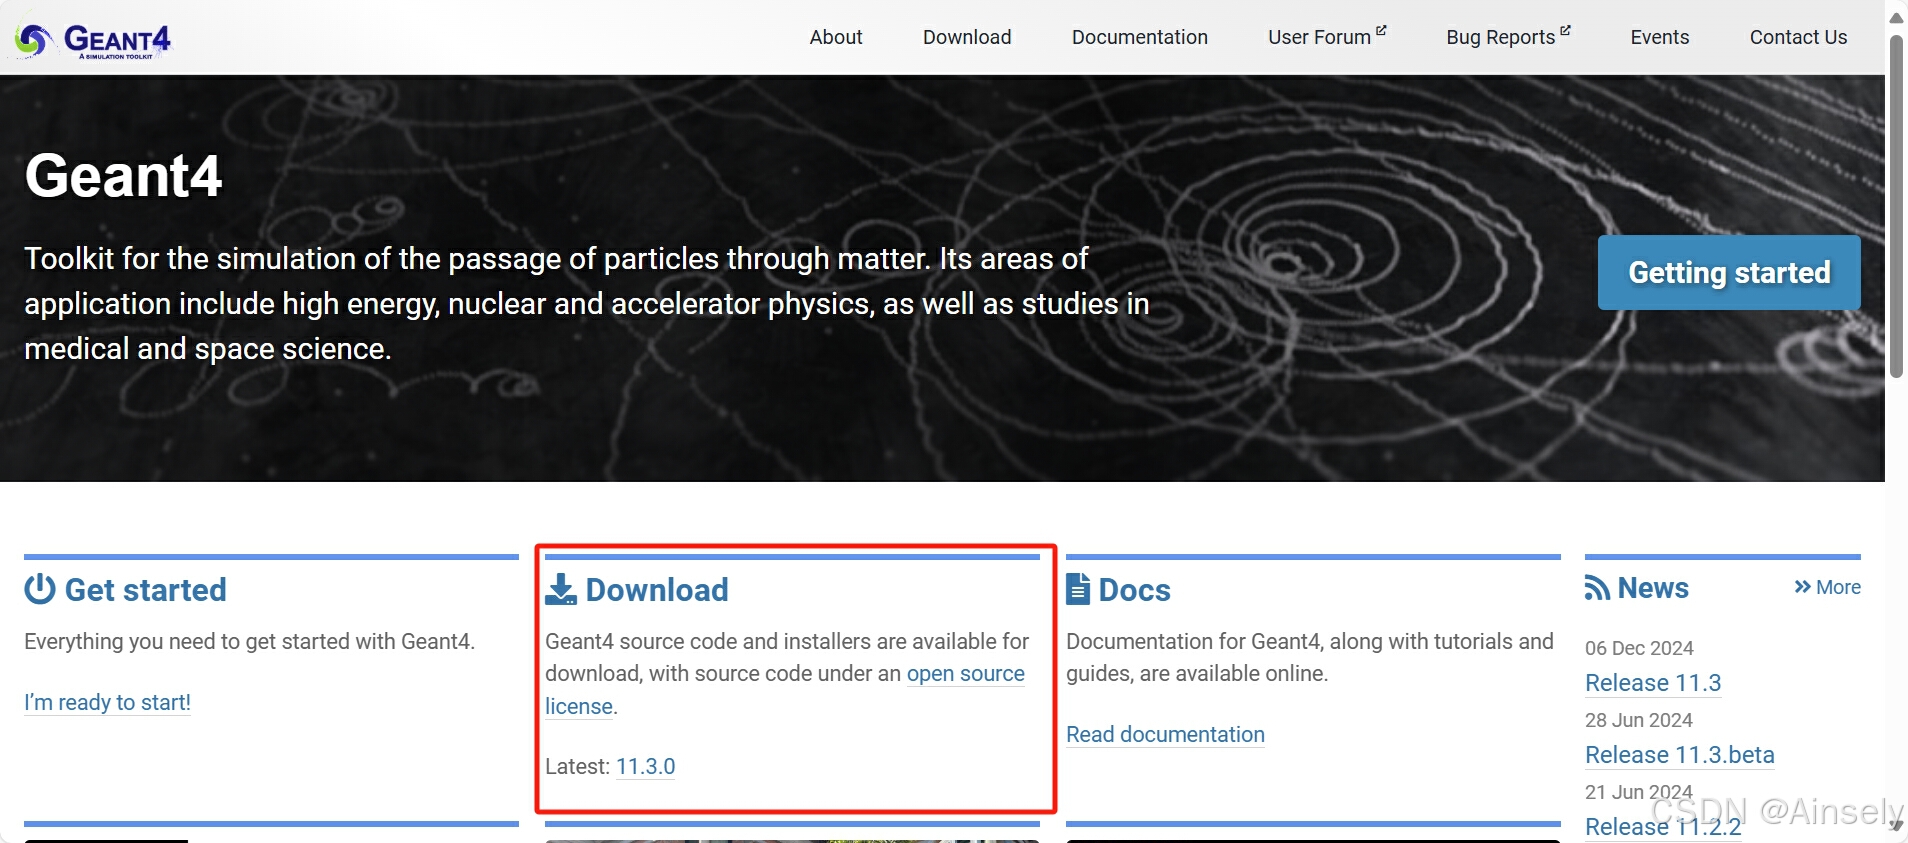The image size is (1908, 843).
Task: Click the download tray icon beside Download heading
Action: [561, 589]
